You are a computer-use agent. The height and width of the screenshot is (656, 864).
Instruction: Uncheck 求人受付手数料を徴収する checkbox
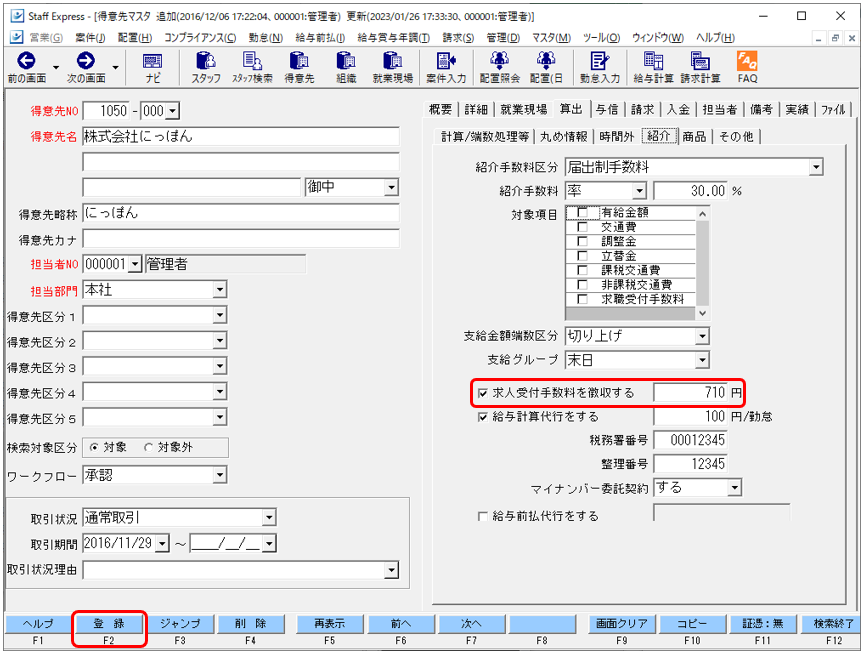point(483,393)
